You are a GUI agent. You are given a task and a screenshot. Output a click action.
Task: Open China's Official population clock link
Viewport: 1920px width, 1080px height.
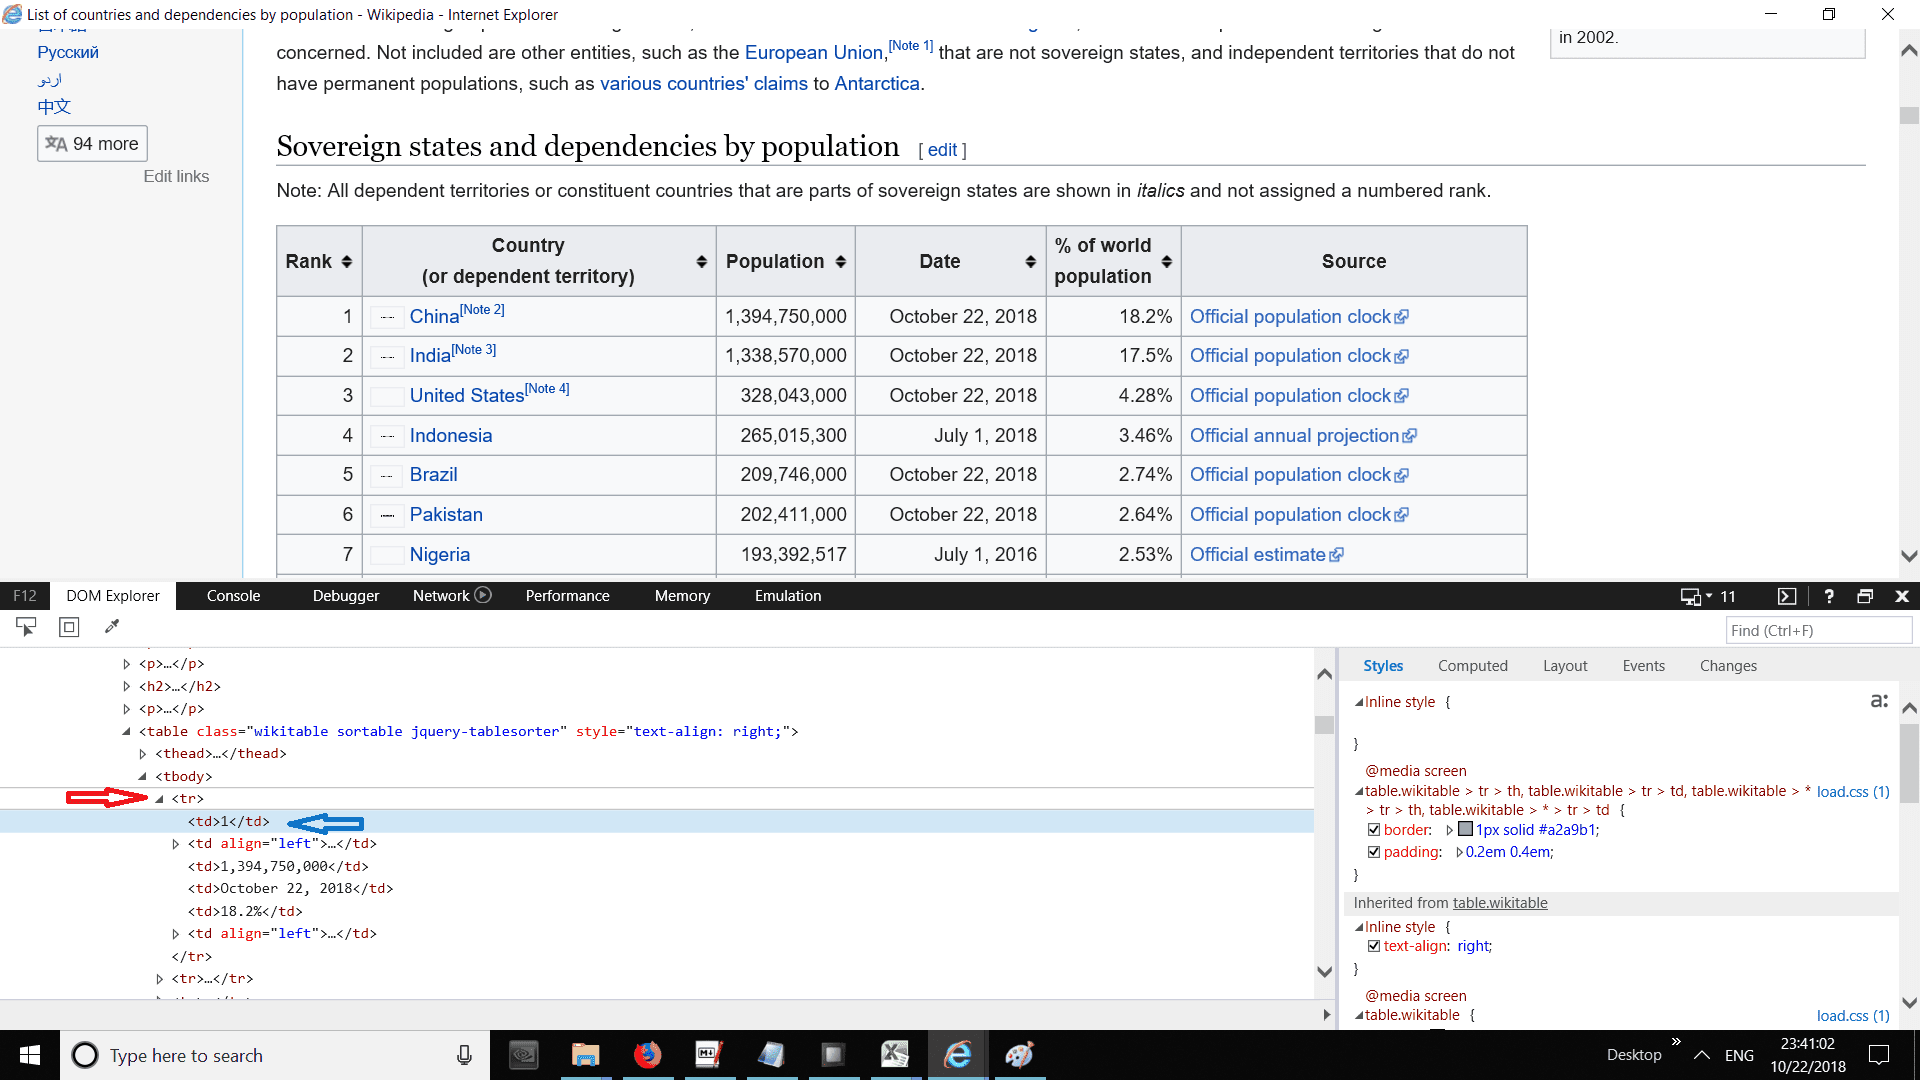point(1290,316)
